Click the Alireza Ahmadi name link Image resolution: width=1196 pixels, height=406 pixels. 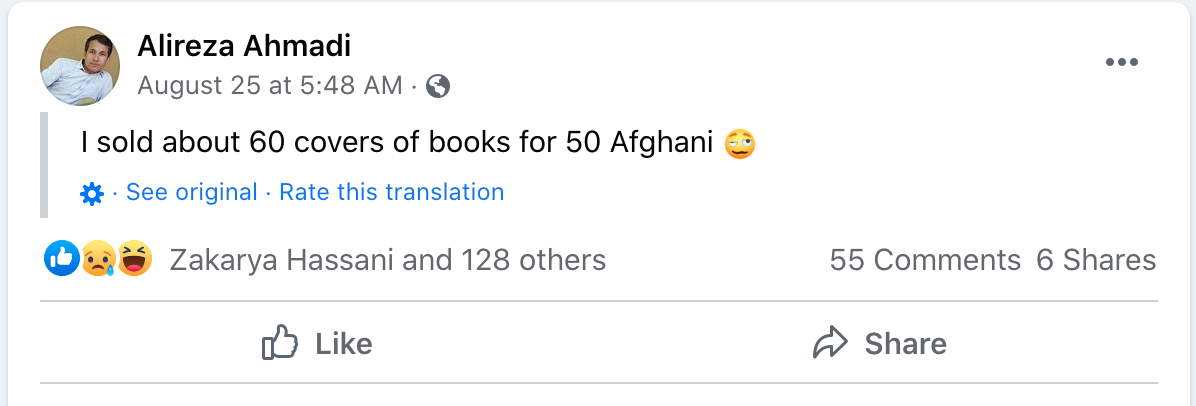point(244,46)
